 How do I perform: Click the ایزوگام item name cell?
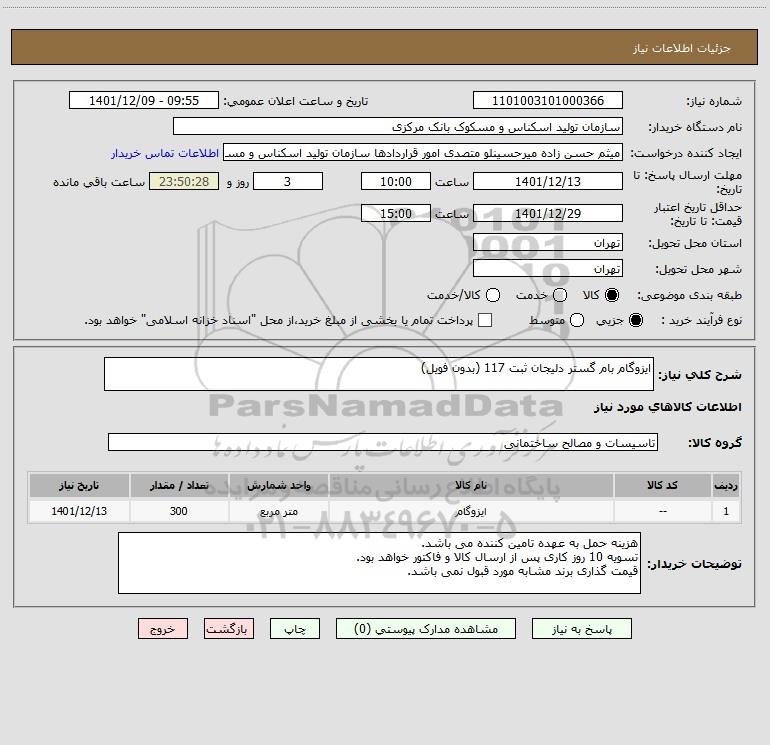(471, 511)
